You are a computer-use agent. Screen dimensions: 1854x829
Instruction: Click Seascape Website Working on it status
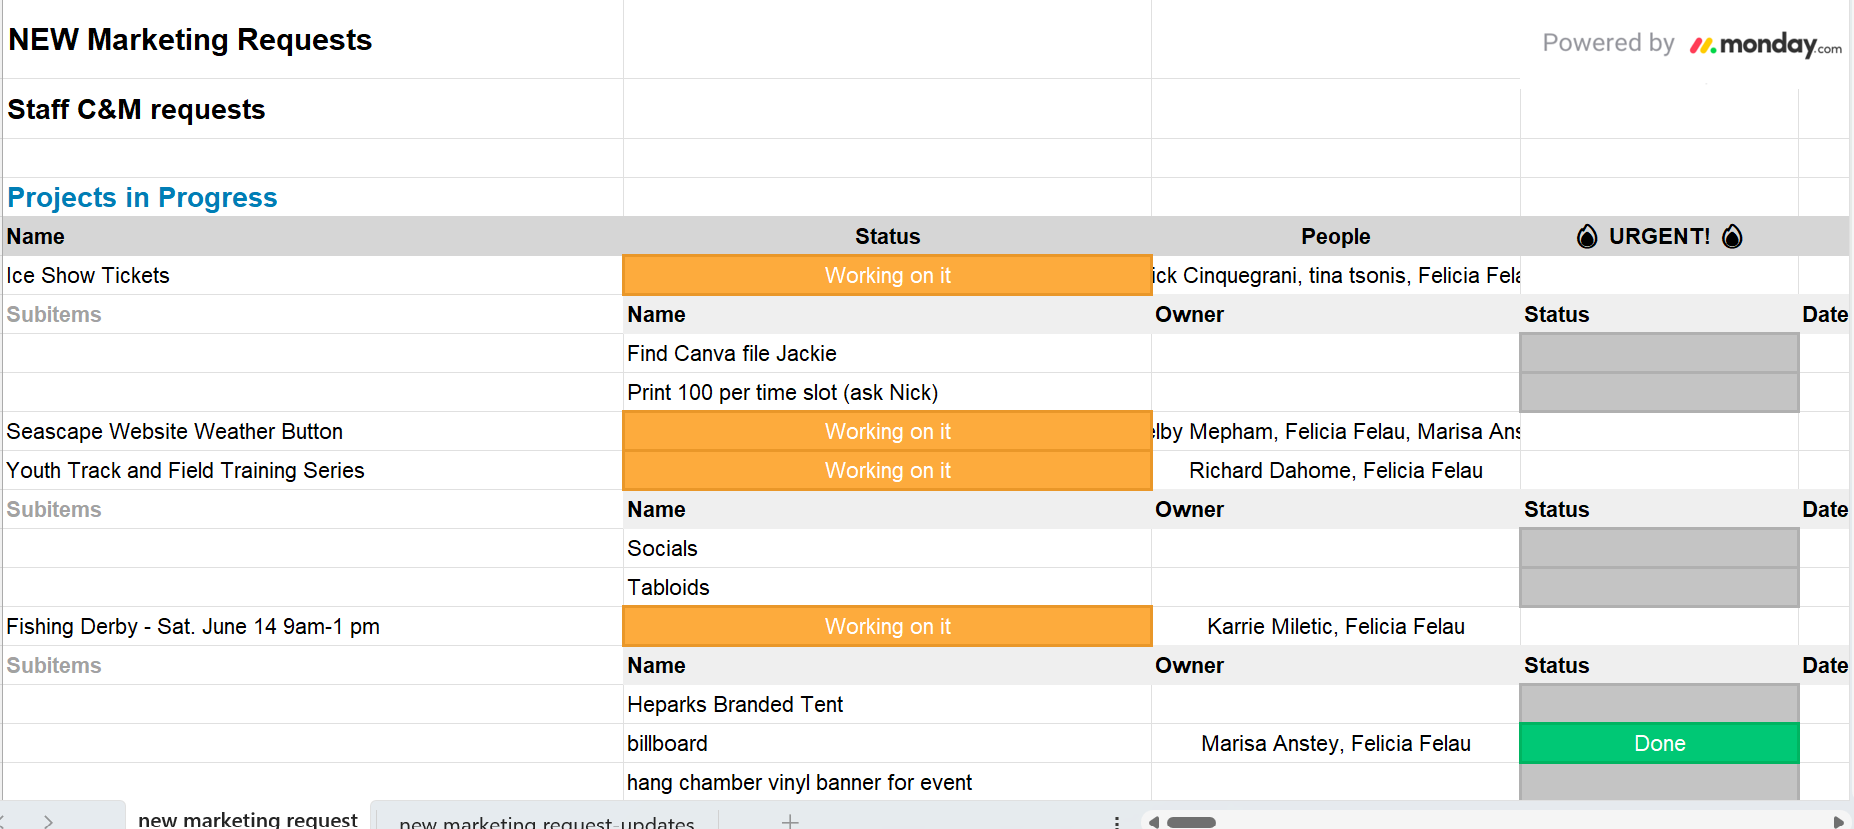click(887, 431)
